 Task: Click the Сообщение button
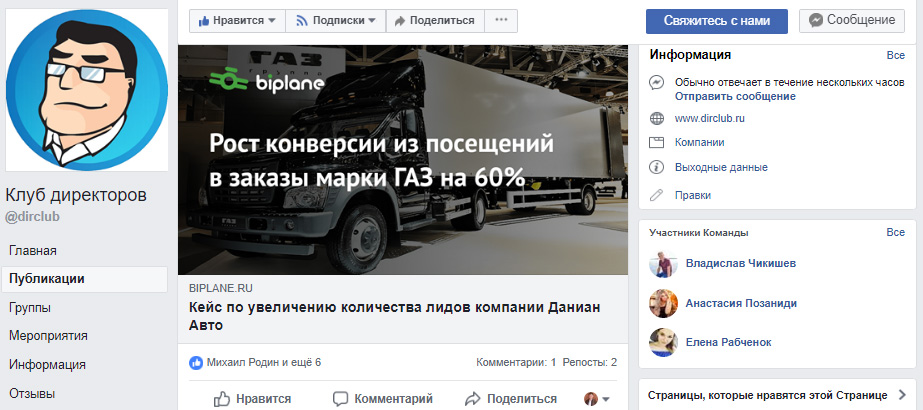[x=852, y=21]
